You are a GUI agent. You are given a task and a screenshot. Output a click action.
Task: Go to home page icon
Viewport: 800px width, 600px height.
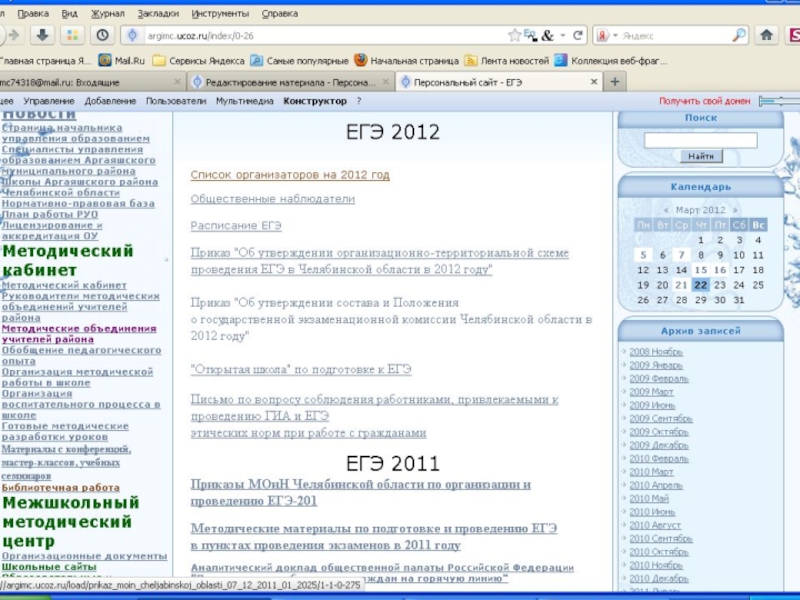[766, 35]
